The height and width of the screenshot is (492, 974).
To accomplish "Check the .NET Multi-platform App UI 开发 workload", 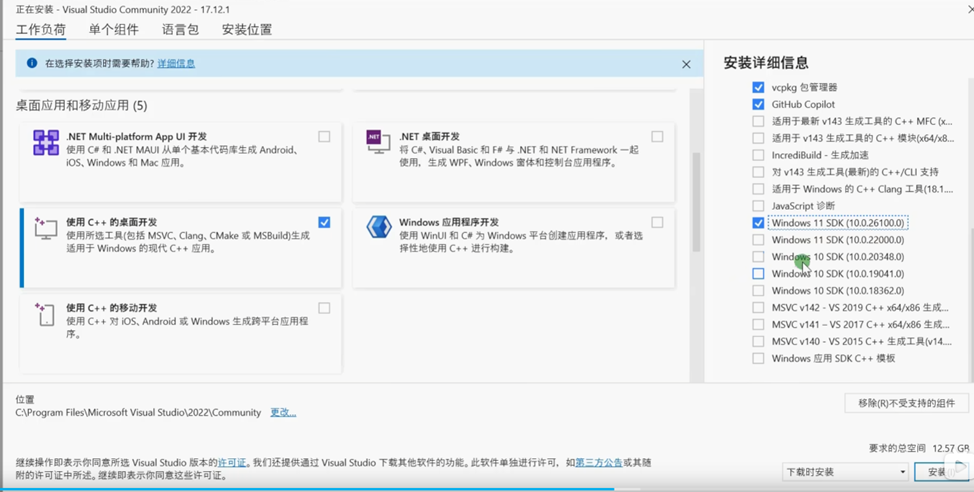I will click(324, 137).
